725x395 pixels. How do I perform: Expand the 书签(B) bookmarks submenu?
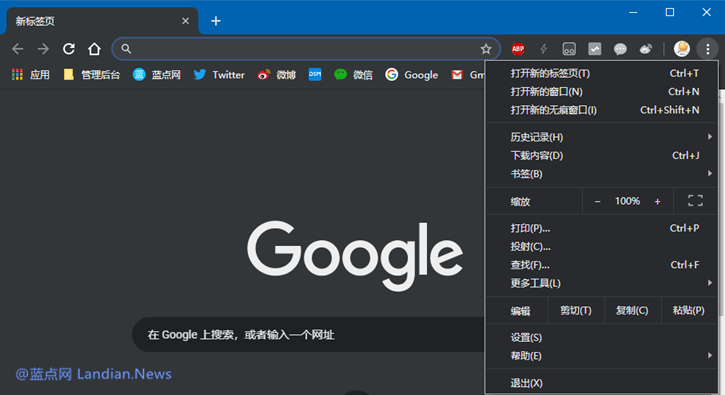coord(602,174)
